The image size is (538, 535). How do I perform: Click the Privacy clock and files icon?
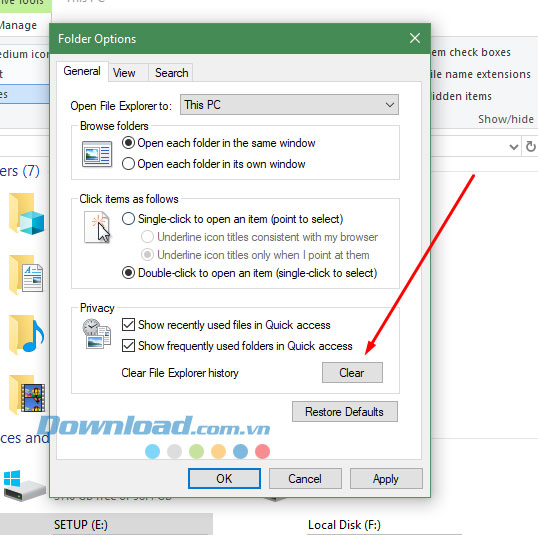97,334
